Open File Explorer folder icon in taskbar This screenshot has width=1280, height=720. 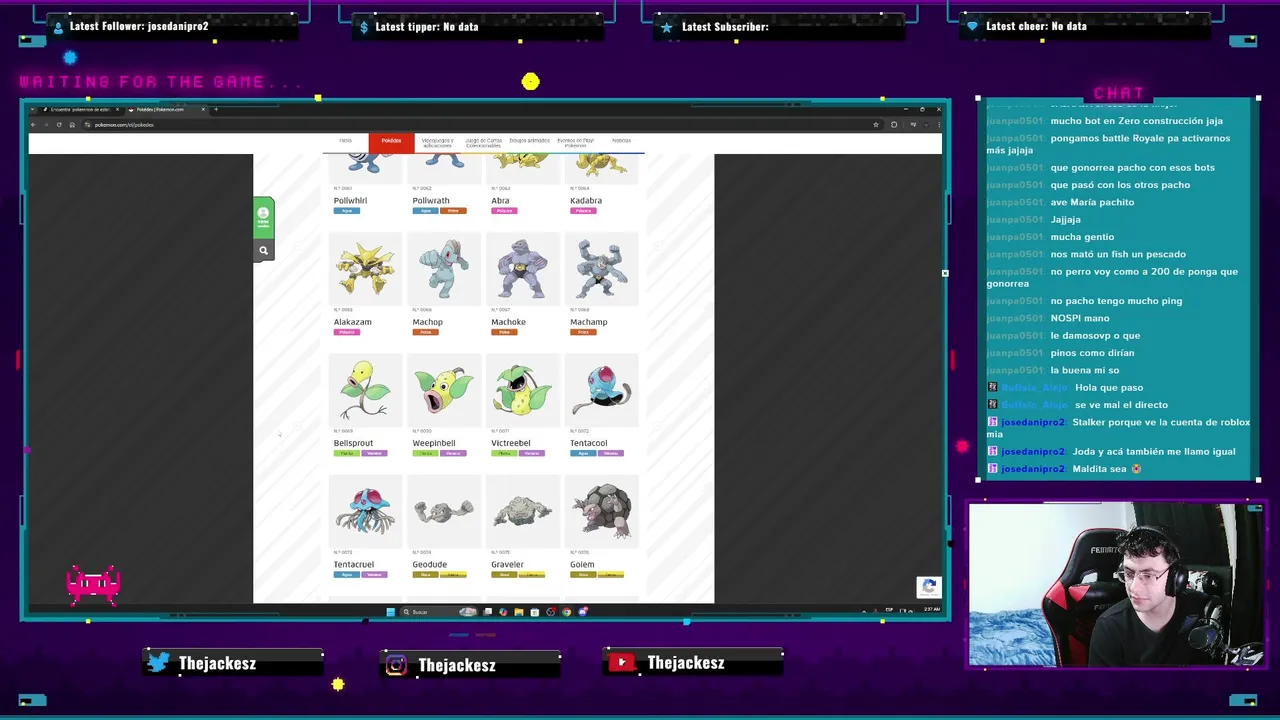click(518, 612)
